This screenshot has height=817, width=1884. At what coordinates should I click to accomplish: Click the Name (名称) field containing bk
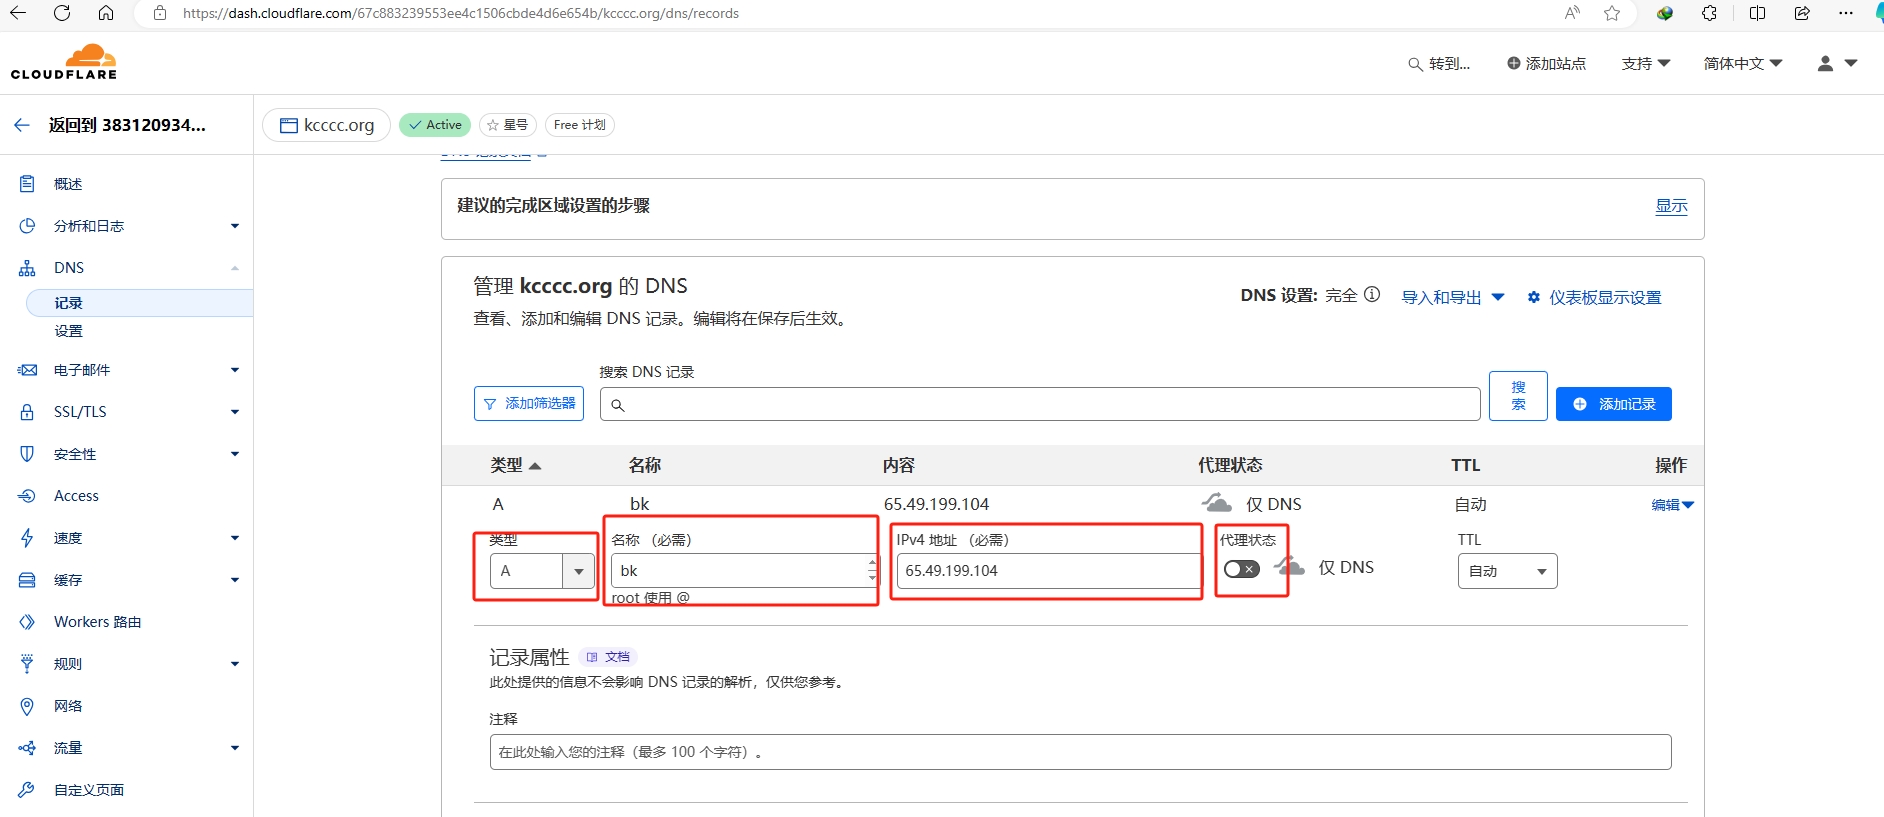coord(745,571)
